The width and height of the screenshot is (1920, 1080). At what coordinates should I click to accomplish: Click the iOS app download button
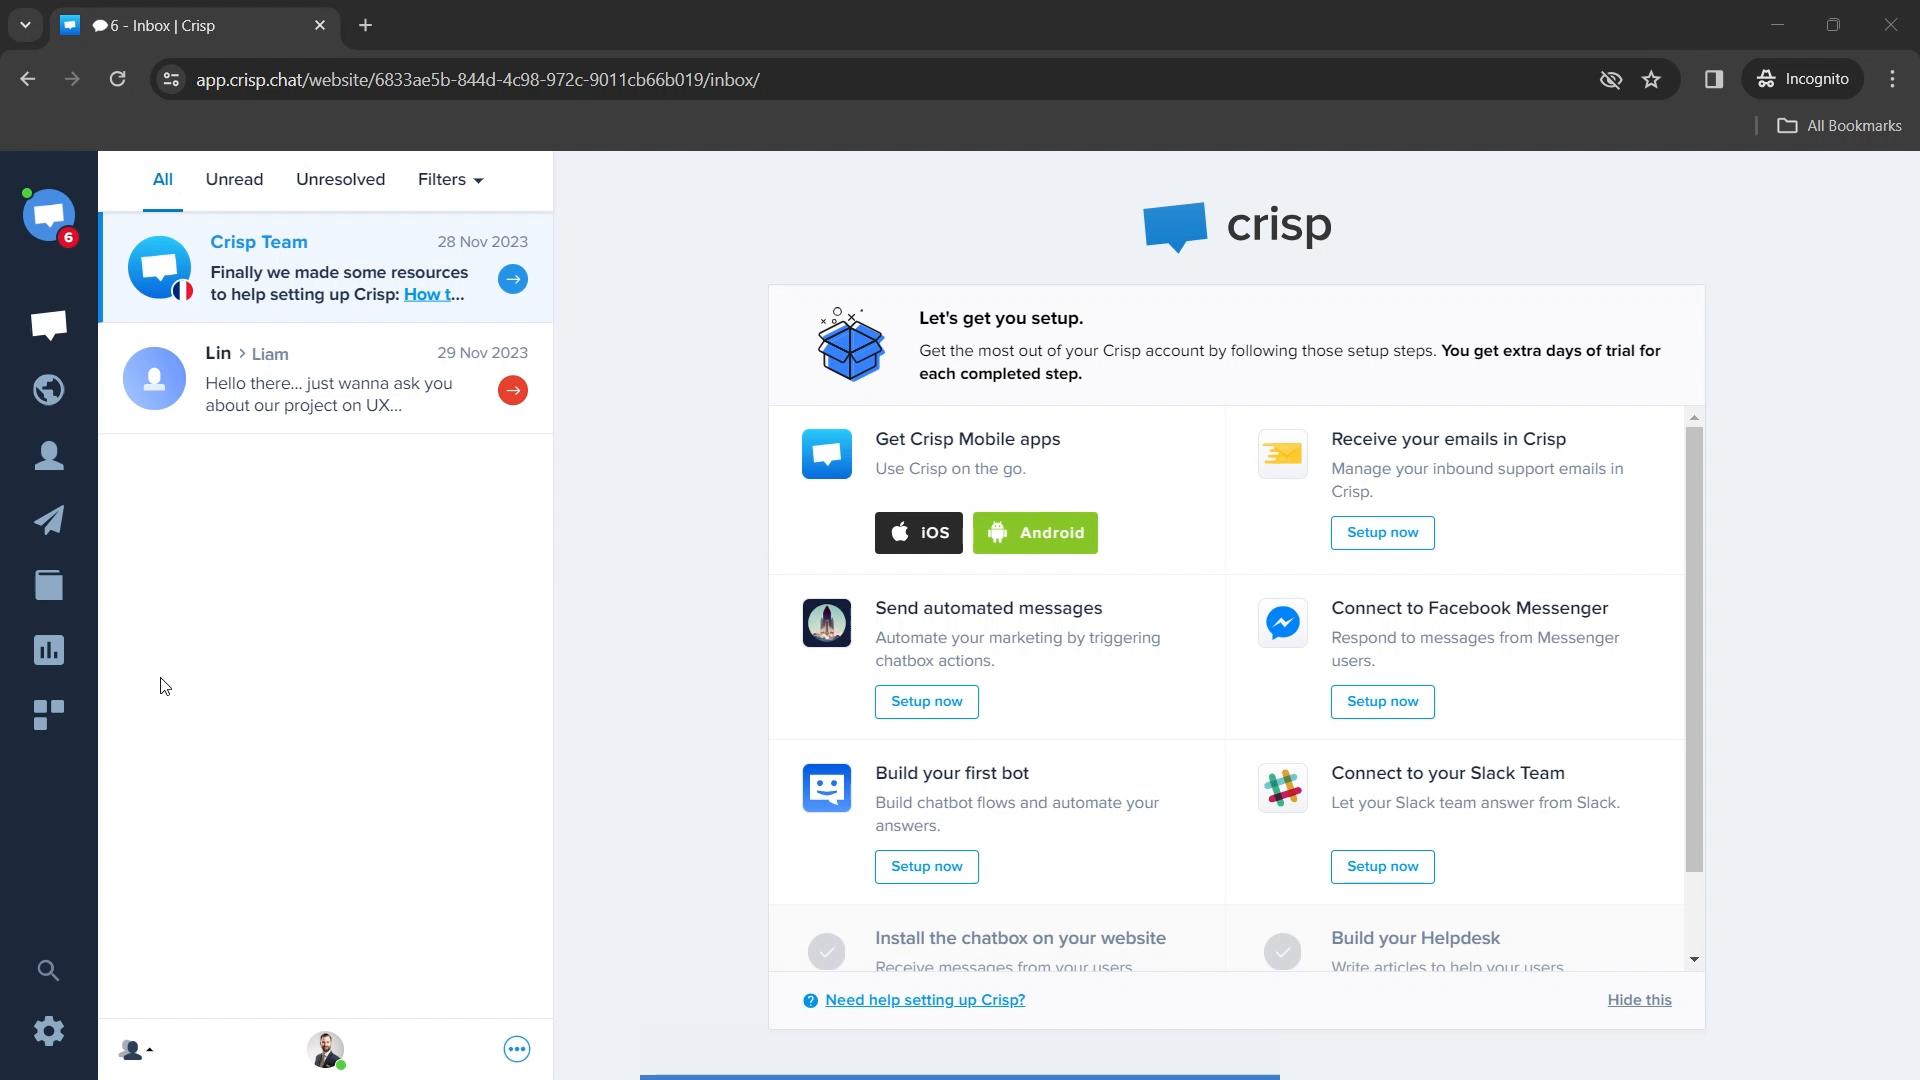click(920, 533)
